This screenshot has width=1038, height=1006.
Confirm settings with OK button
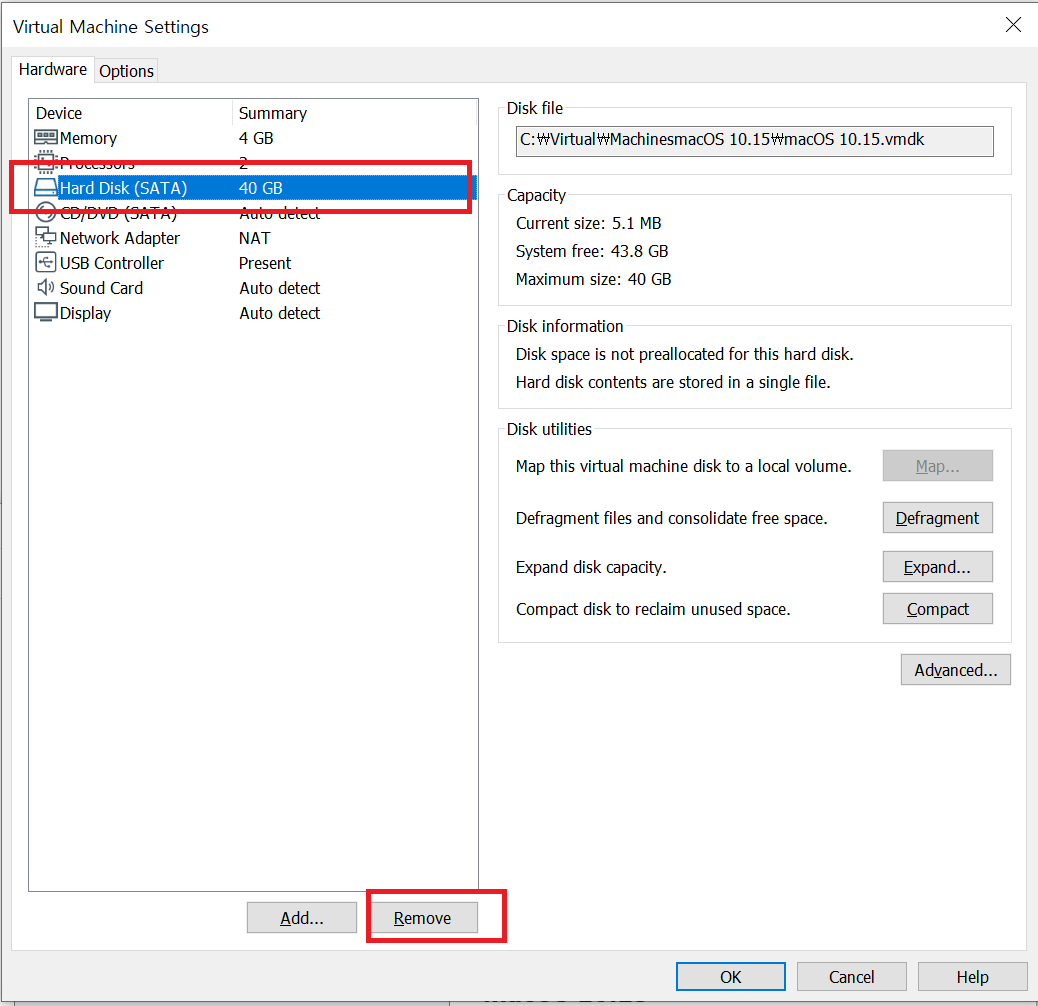tap(730, 977)
